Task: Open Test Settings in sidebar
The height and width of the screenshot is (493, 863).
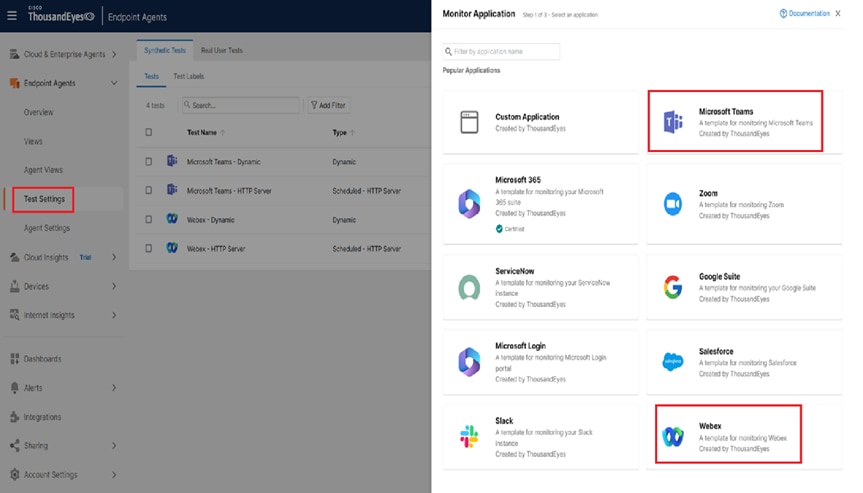Action: (44, 199)
